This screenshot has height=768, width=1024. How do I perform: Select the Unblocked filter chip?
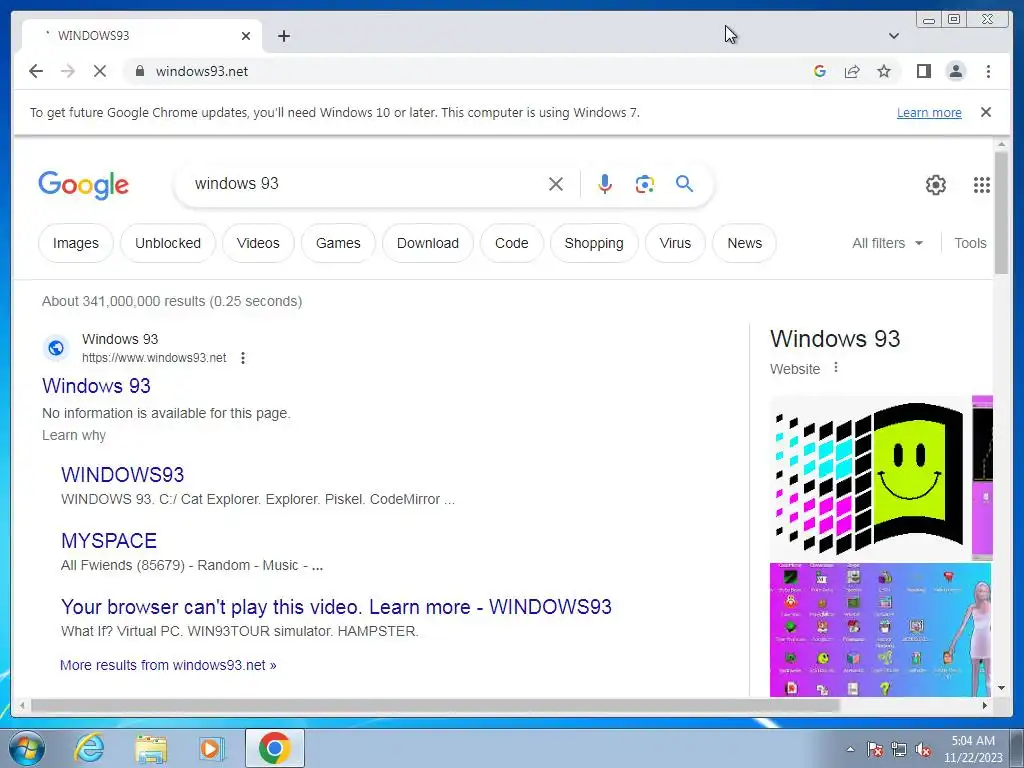[168, 243]
